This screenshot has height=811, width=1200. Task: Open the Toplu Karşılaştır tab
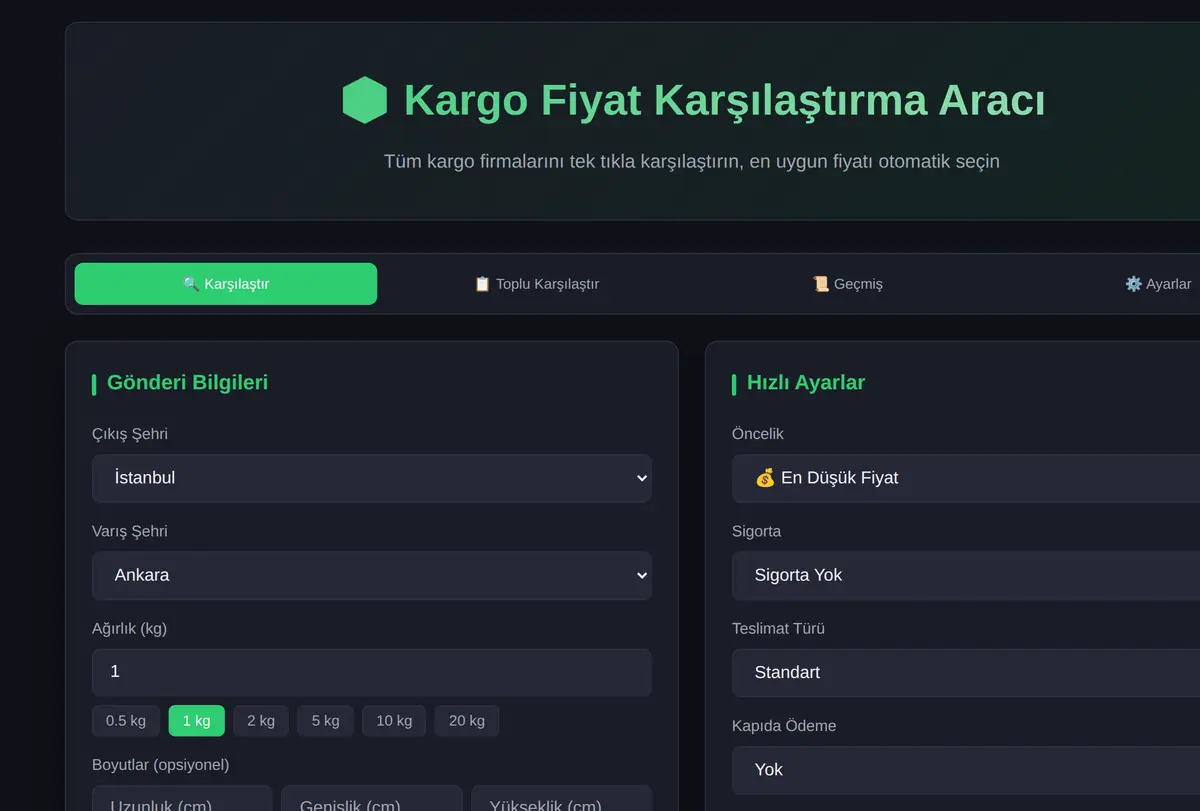537,284
